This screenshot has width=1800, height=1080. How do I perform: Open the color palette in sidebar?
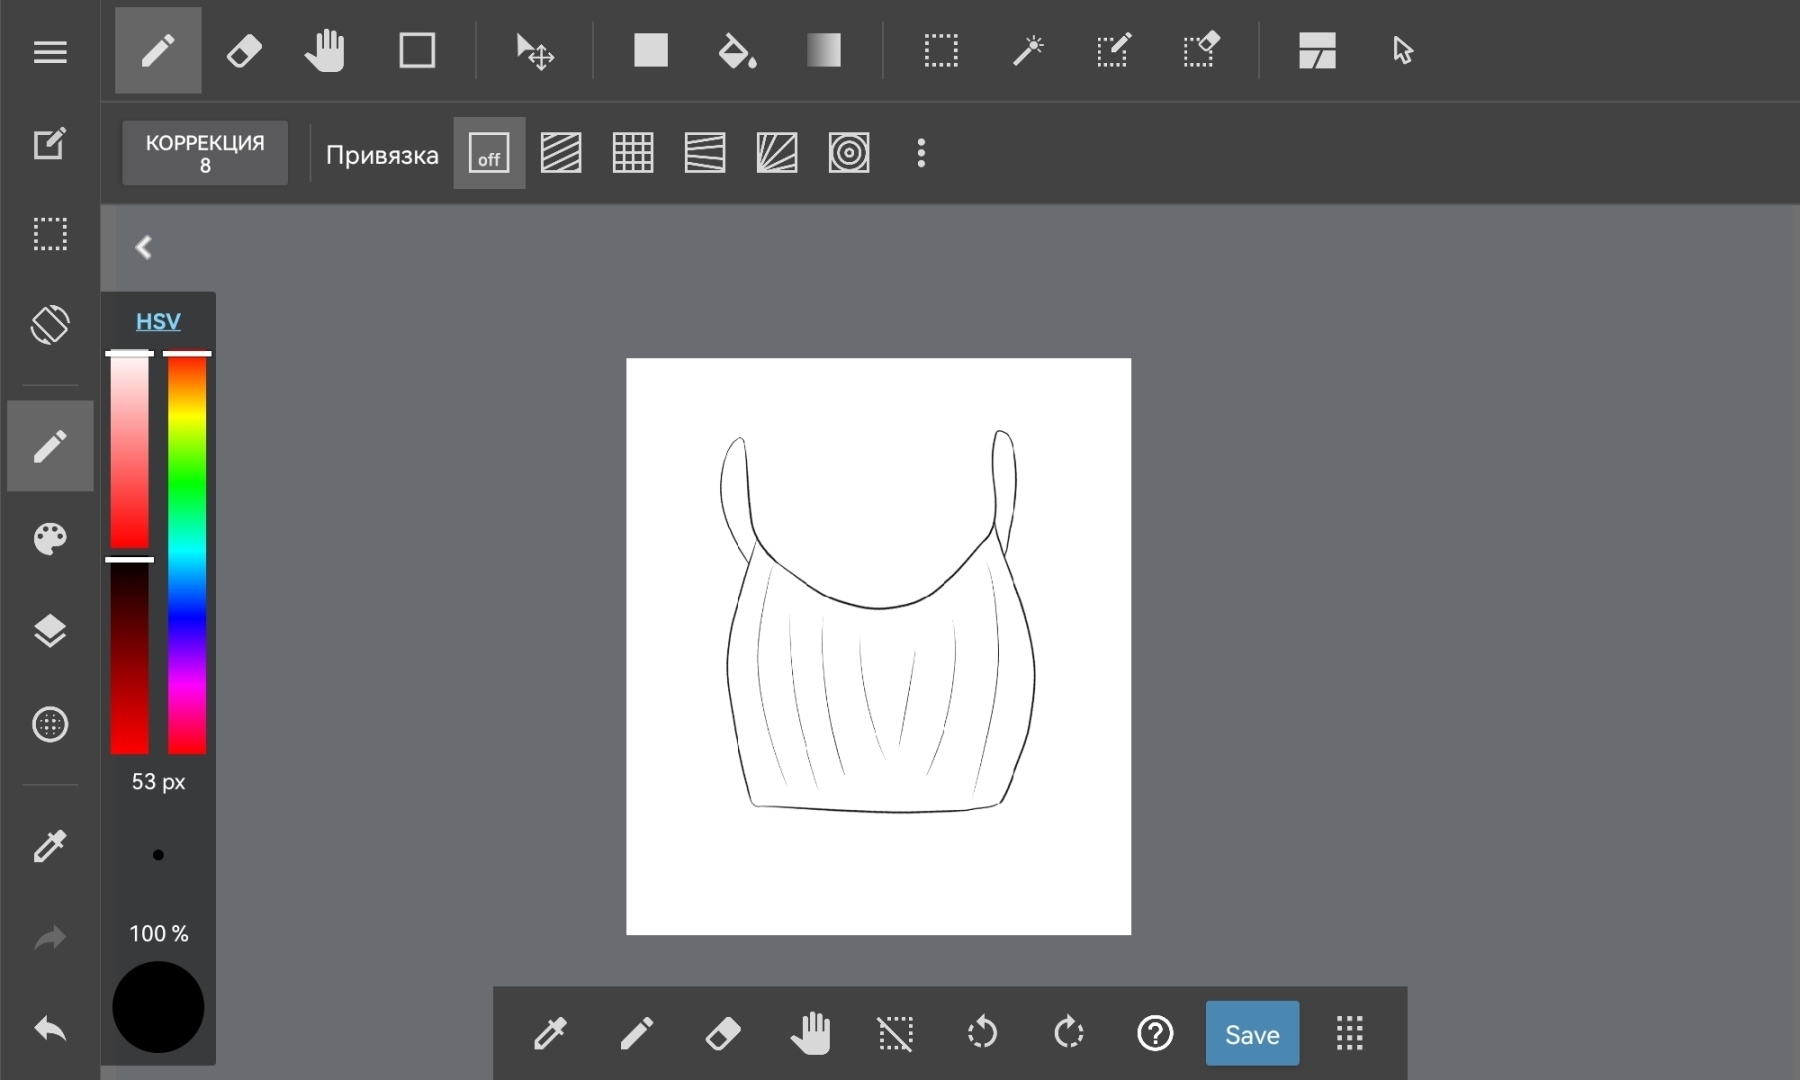[x=50, y=539]
